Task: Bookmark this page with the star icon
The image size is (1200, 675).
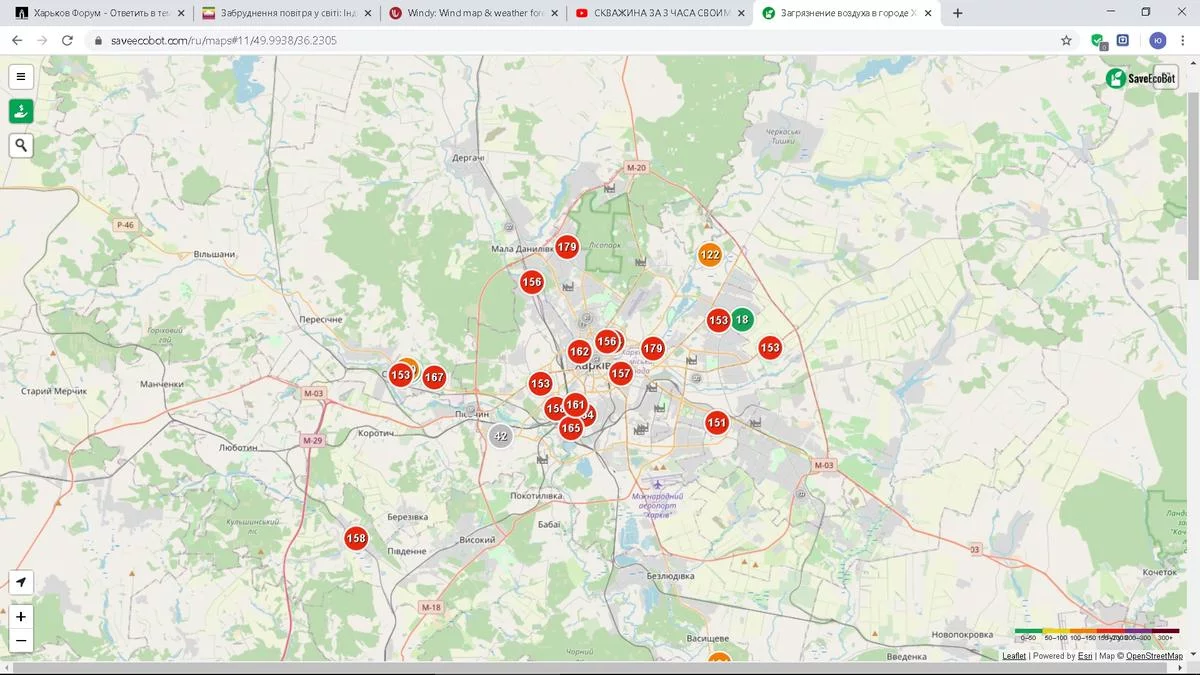Action: 1066,40
